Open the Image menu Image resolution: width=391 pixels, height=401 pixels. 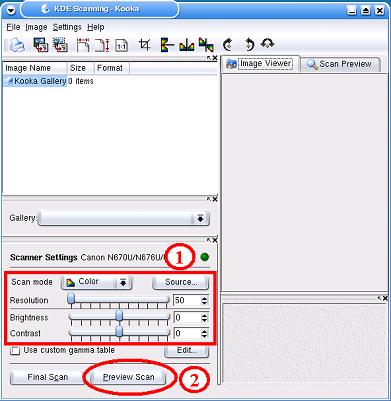36,27
